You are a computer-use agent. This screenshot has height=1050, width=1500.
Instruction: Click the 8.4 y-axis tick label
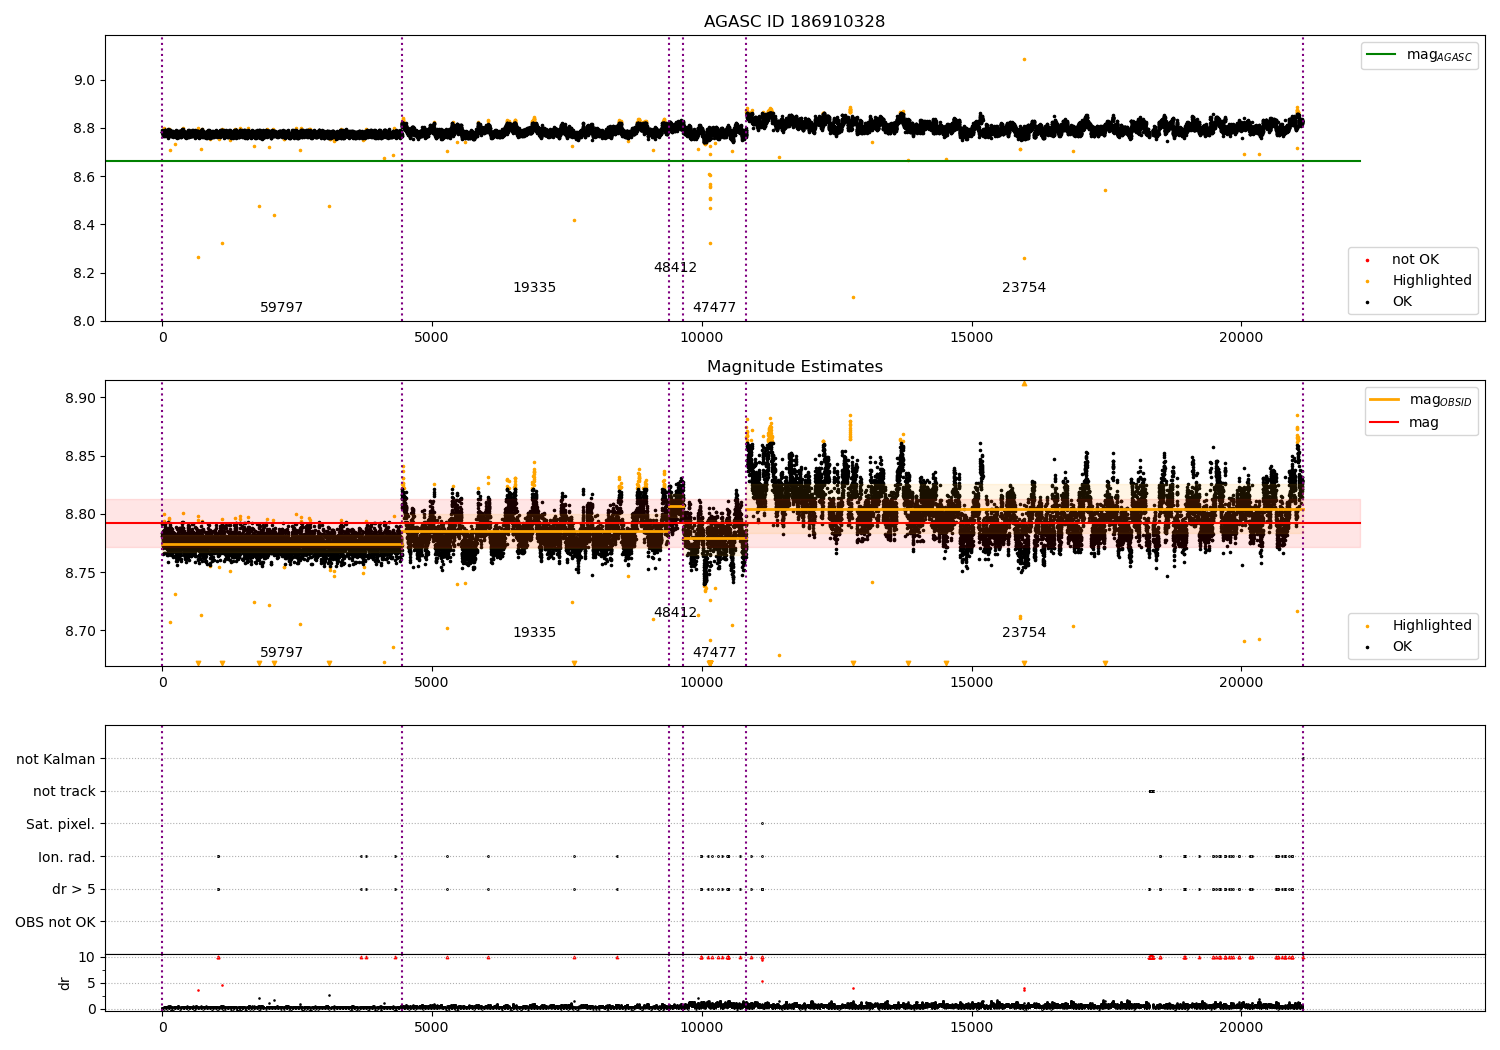click(84, 225)
